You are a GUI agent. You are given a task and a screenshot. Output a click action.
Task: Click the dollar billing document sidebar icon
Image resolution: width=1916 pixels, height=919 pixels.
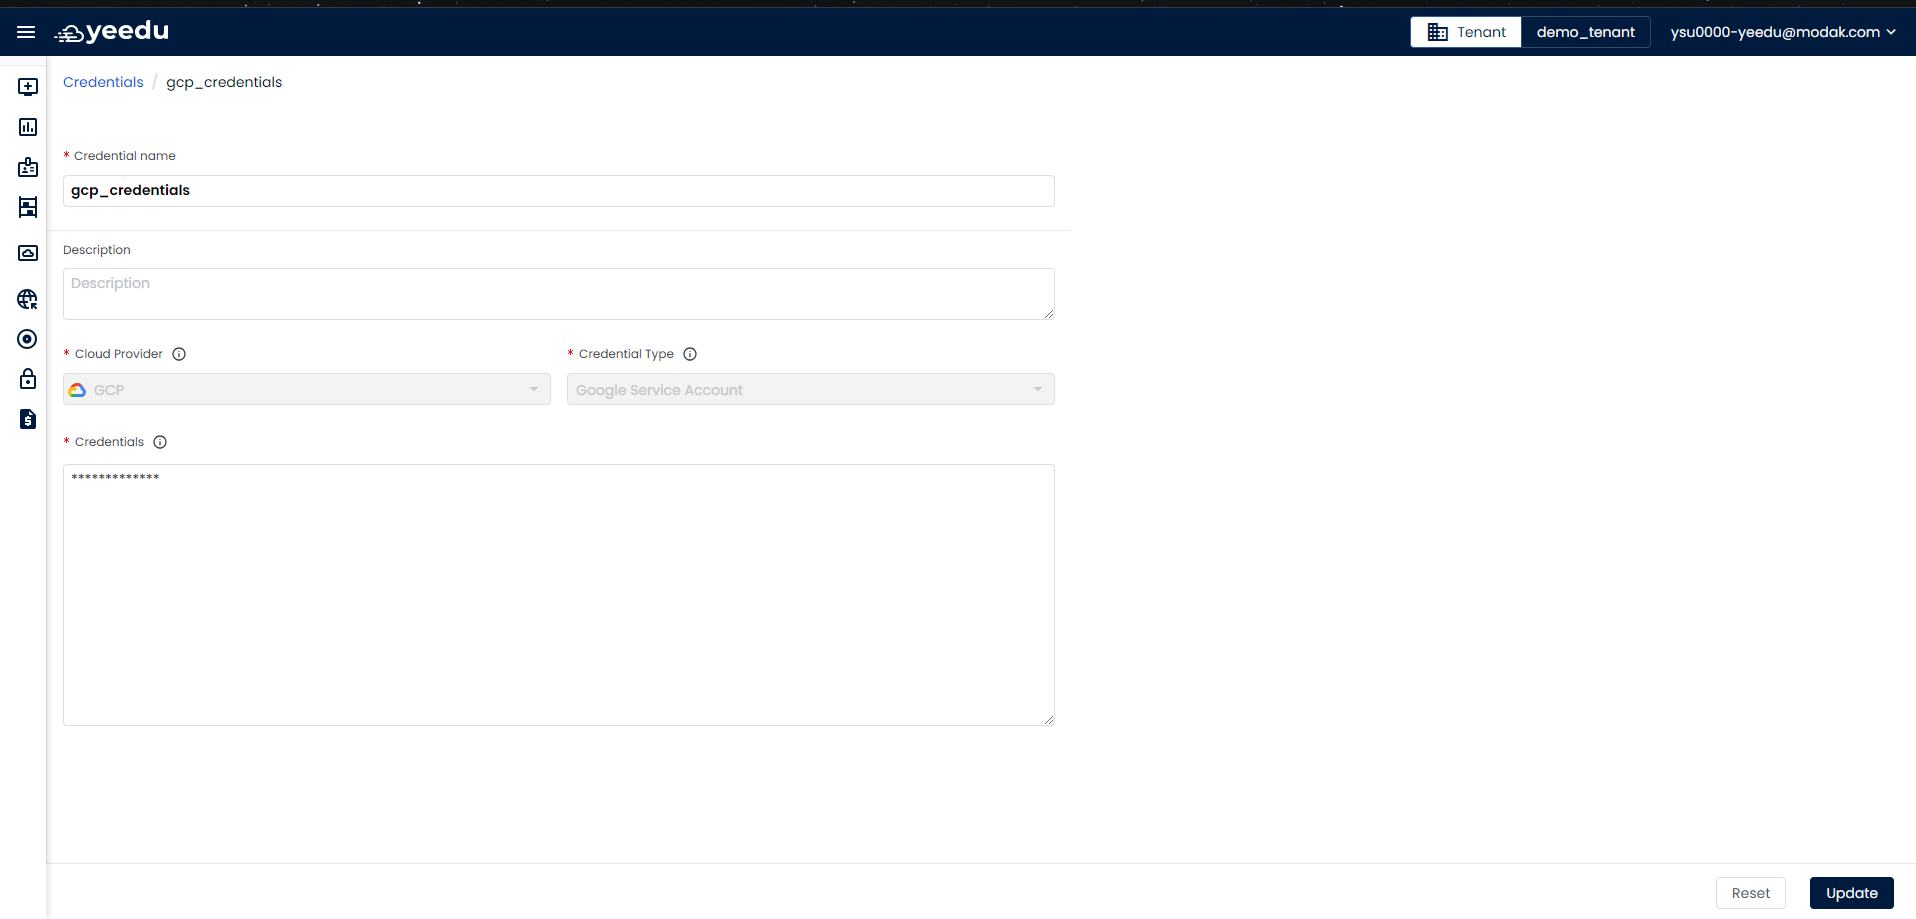(x=28, y=419)
